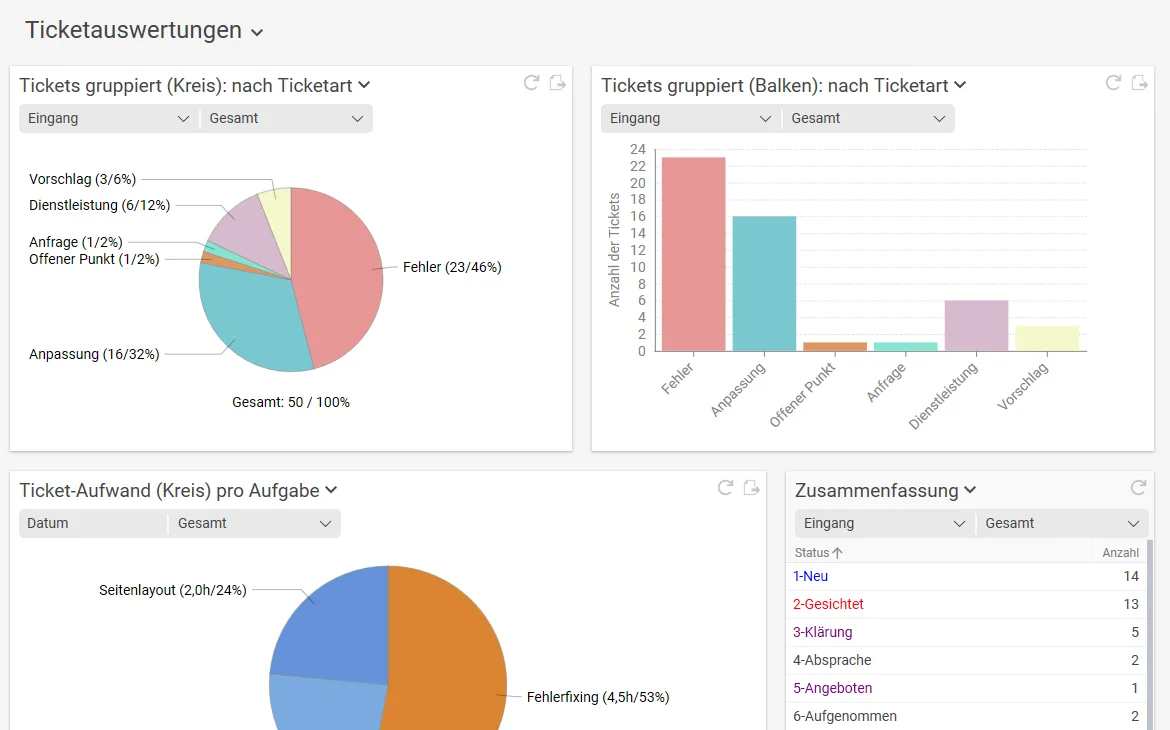The height and width of the screenshot is (730, 1170).
Task: Open Zusammenfassung title menu
Action: click(970, 490)
